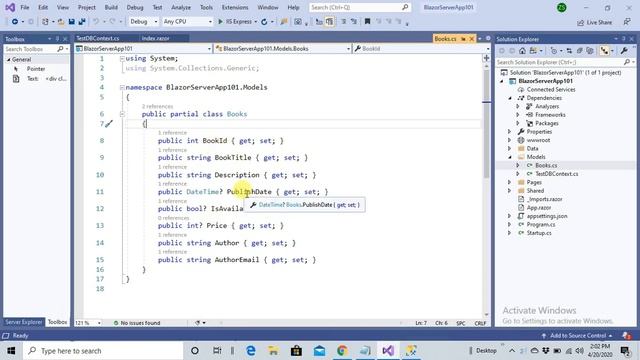The height and width of the screenshot is (360, 640).
Task: Click Sync with Active Document icon
Action: coord(569,51)
